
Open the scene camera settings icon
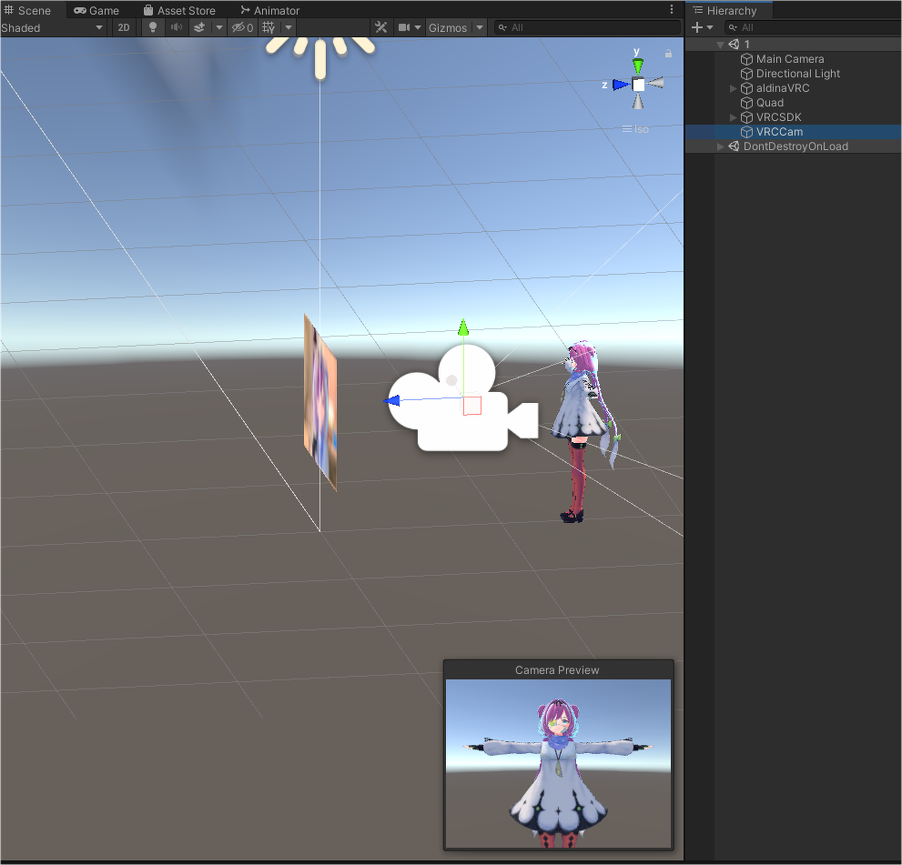404,27
